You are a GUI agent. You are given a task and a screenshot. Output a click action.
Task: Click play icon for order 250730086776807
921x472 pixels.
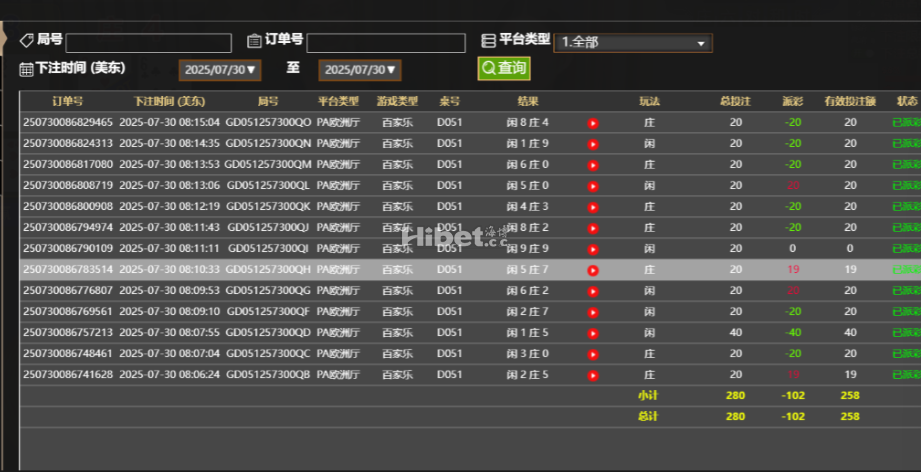592,291
